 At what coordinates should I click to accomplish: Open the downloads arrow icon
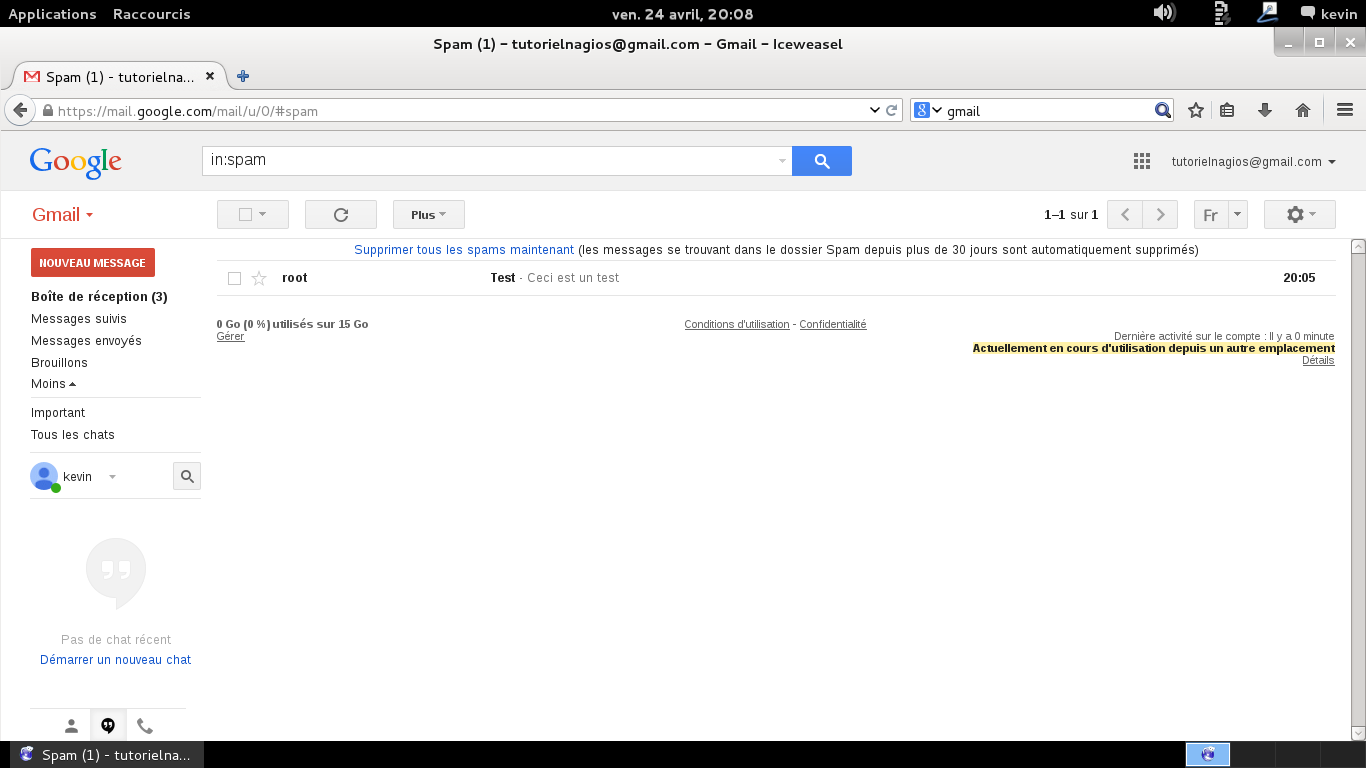(x=1264, y=110)
